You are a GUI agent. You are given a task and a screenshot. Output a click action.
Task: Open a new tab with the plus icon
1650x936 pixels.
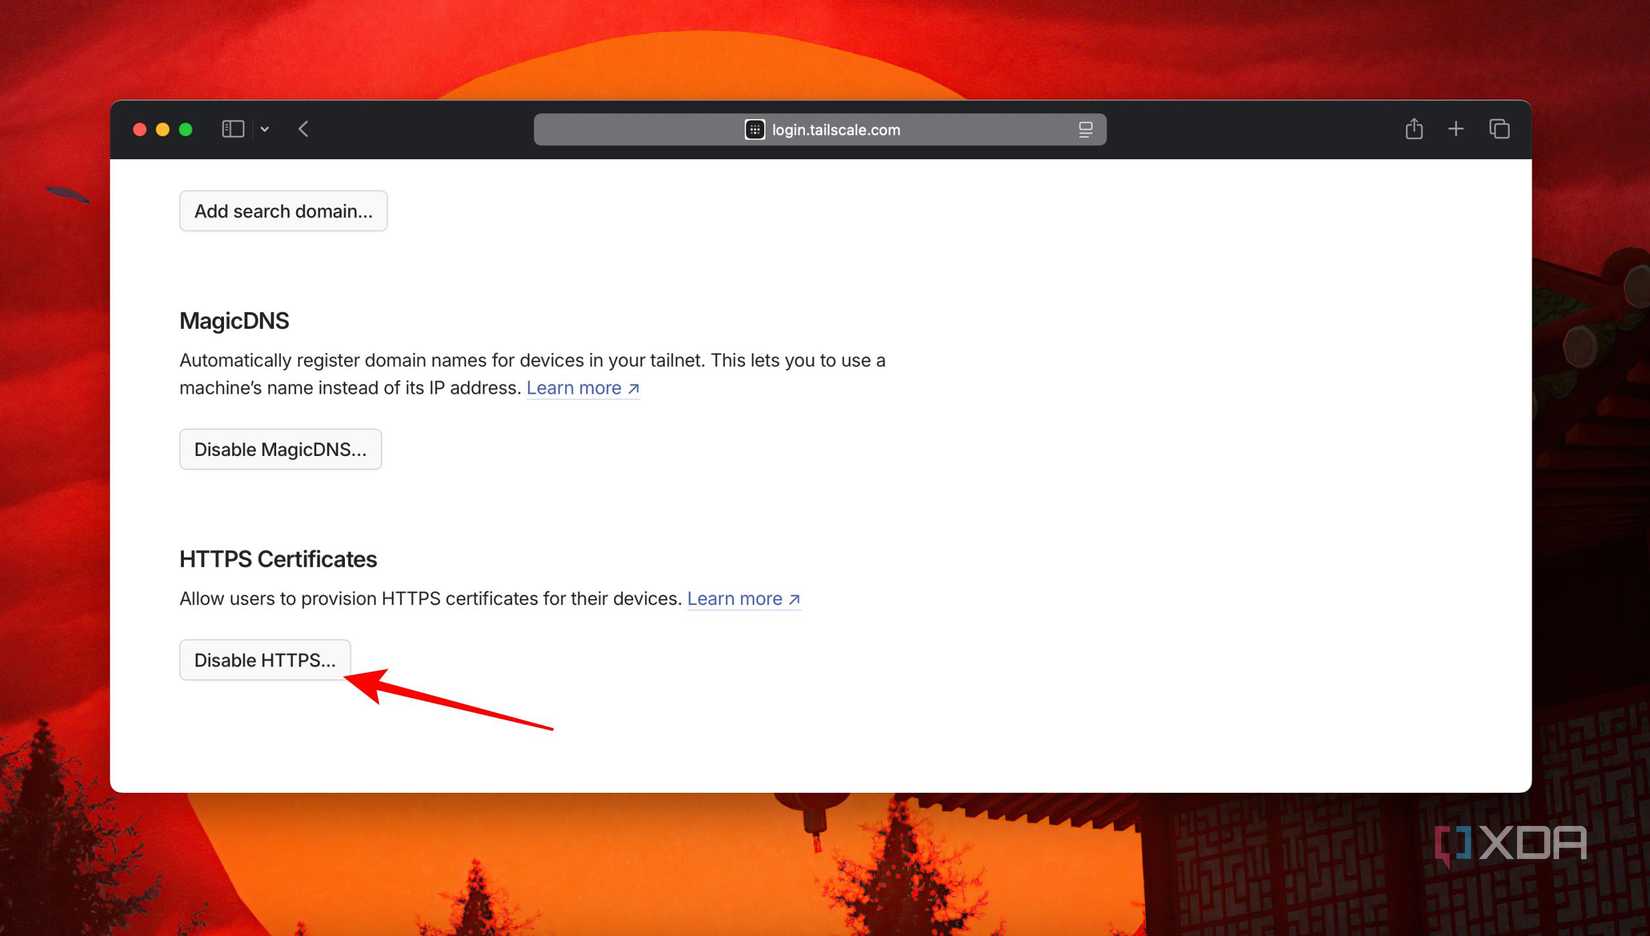[1456, 128]
